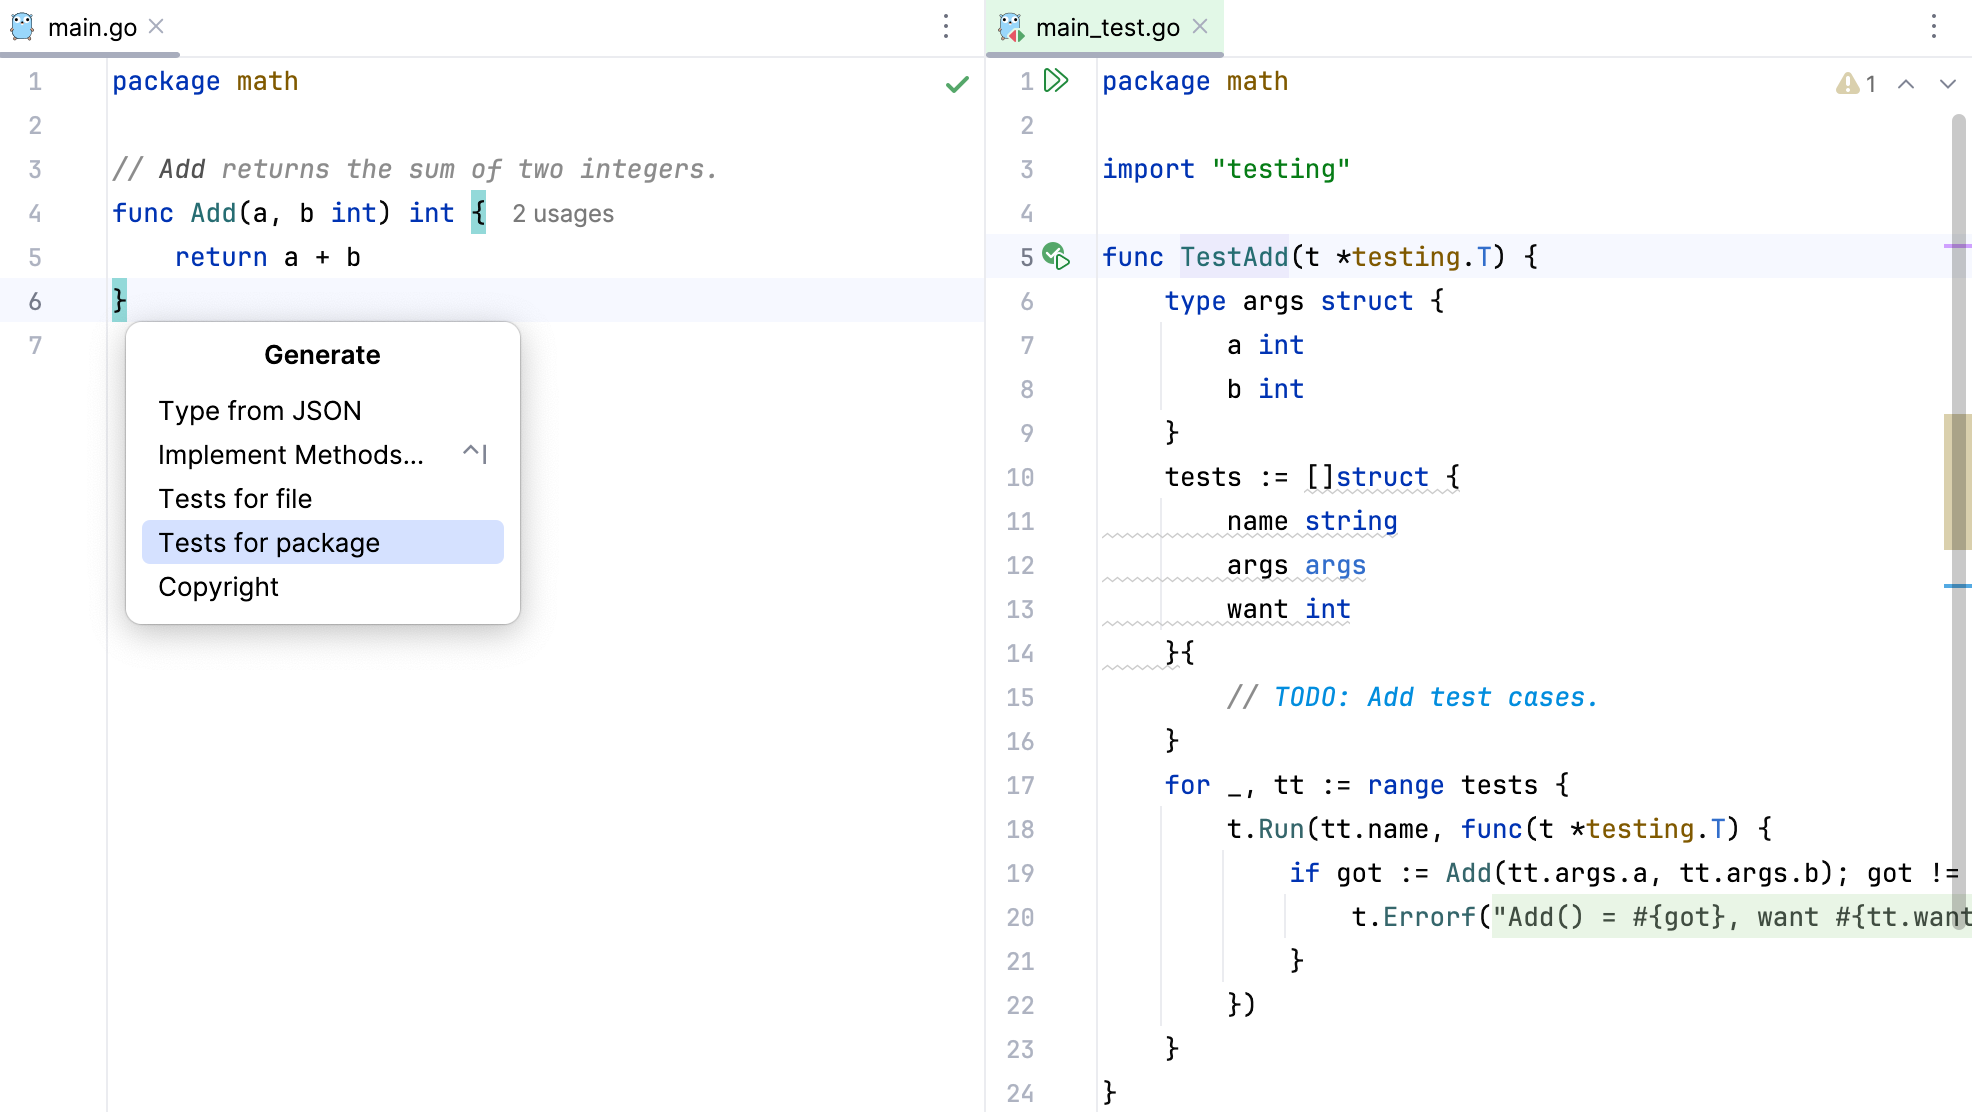Run TestAdd using the gutter run icon
Image resolution: width=1972 pixels, height=1112 pixels.
click(1058, 257)
